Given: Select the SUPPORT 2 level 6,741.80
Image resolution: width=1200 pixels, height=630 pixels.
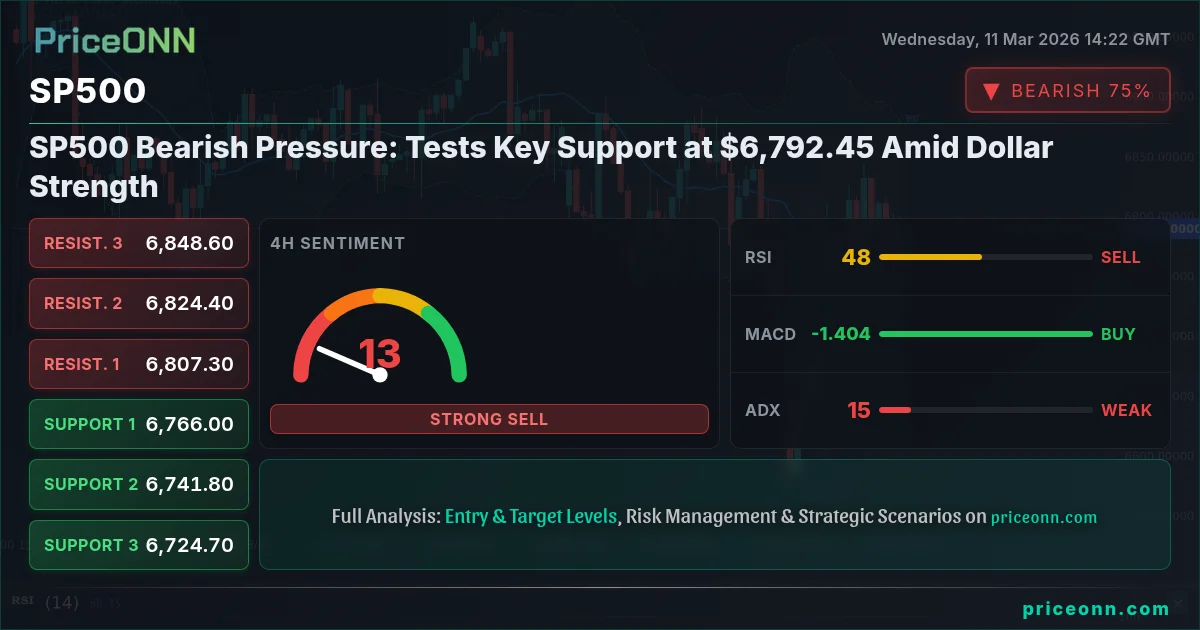Looking at the screenshot, I should [139, 484].
